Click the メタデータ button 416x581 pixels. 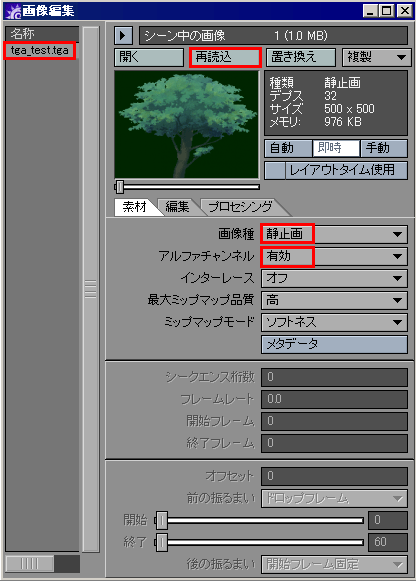pos(334,345)
